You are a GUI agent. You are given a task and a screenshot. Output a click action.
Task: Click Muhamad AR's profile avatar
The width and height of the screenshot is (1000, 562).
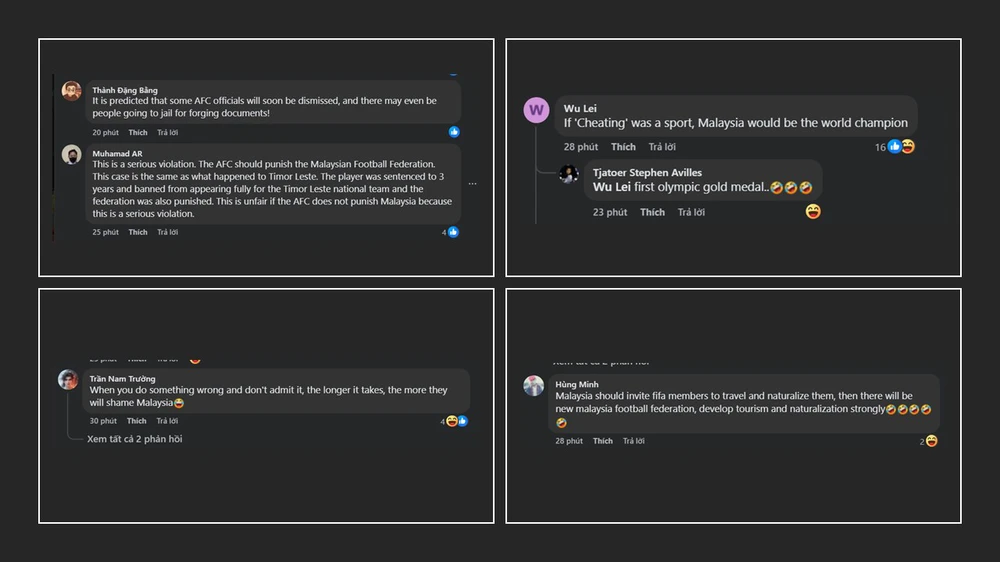coord(71,154)
